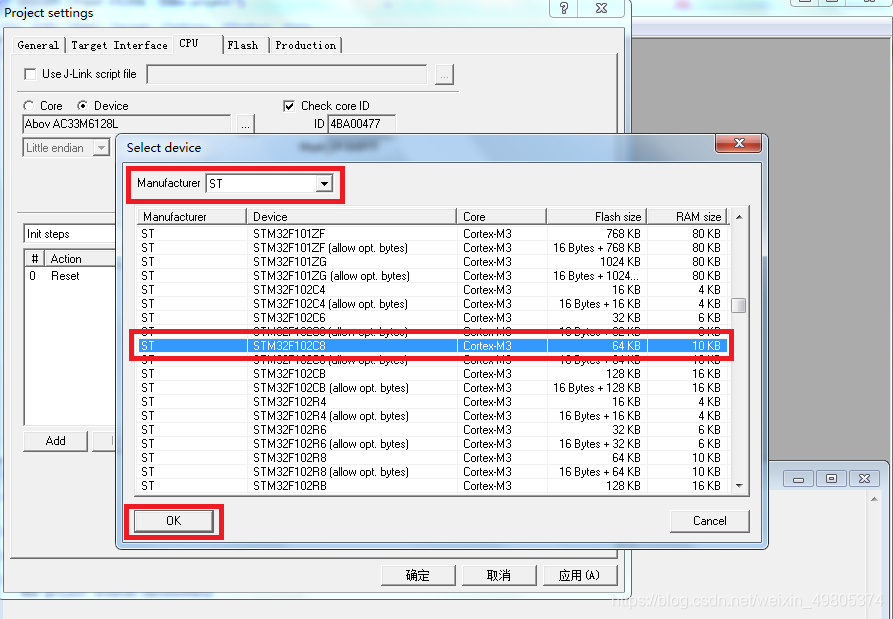Select the STM32F102R4 device row

pos(432,401)
